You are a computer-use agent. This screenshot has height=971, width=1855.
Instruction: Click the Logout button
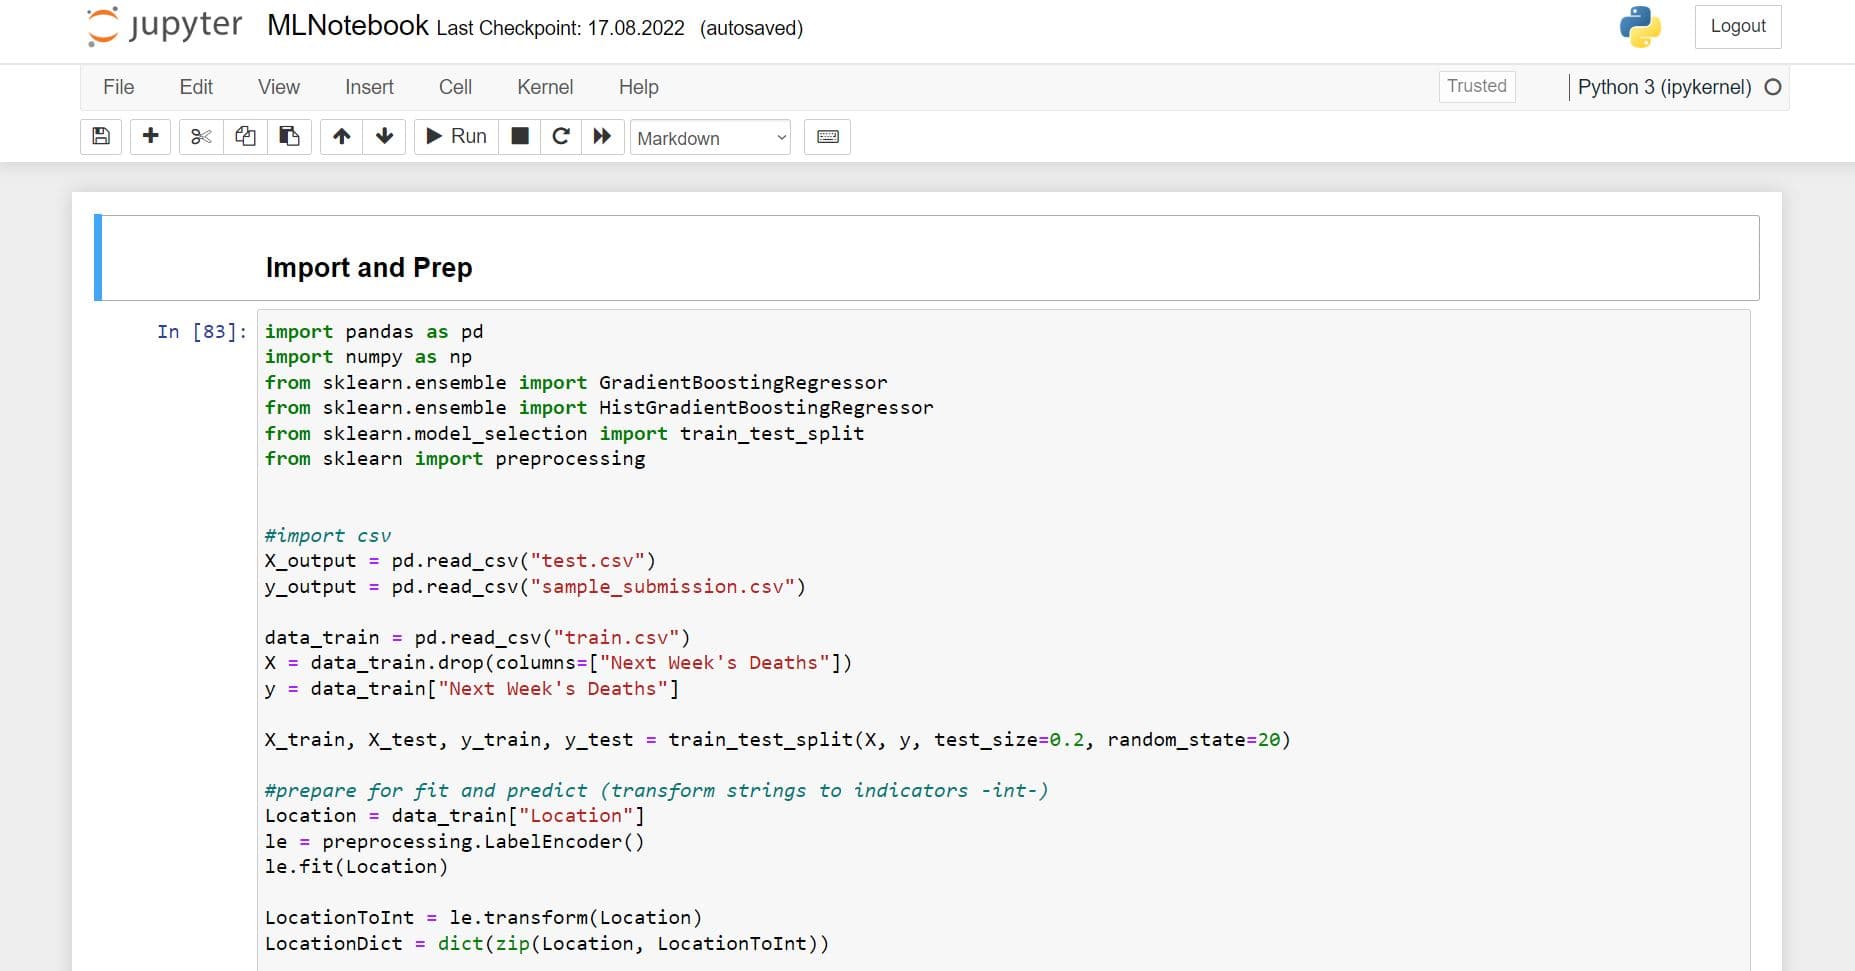(x=1738, y=27)
